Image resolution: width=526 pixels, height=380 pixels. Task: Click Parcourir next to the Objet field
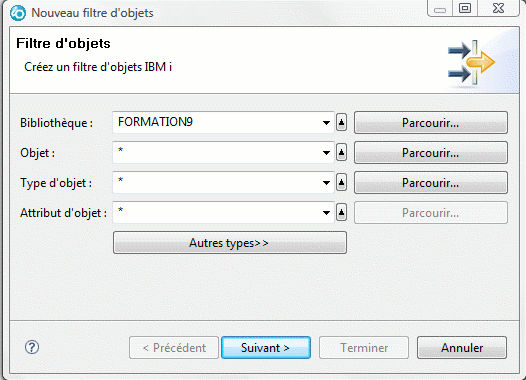pos(431,153)
